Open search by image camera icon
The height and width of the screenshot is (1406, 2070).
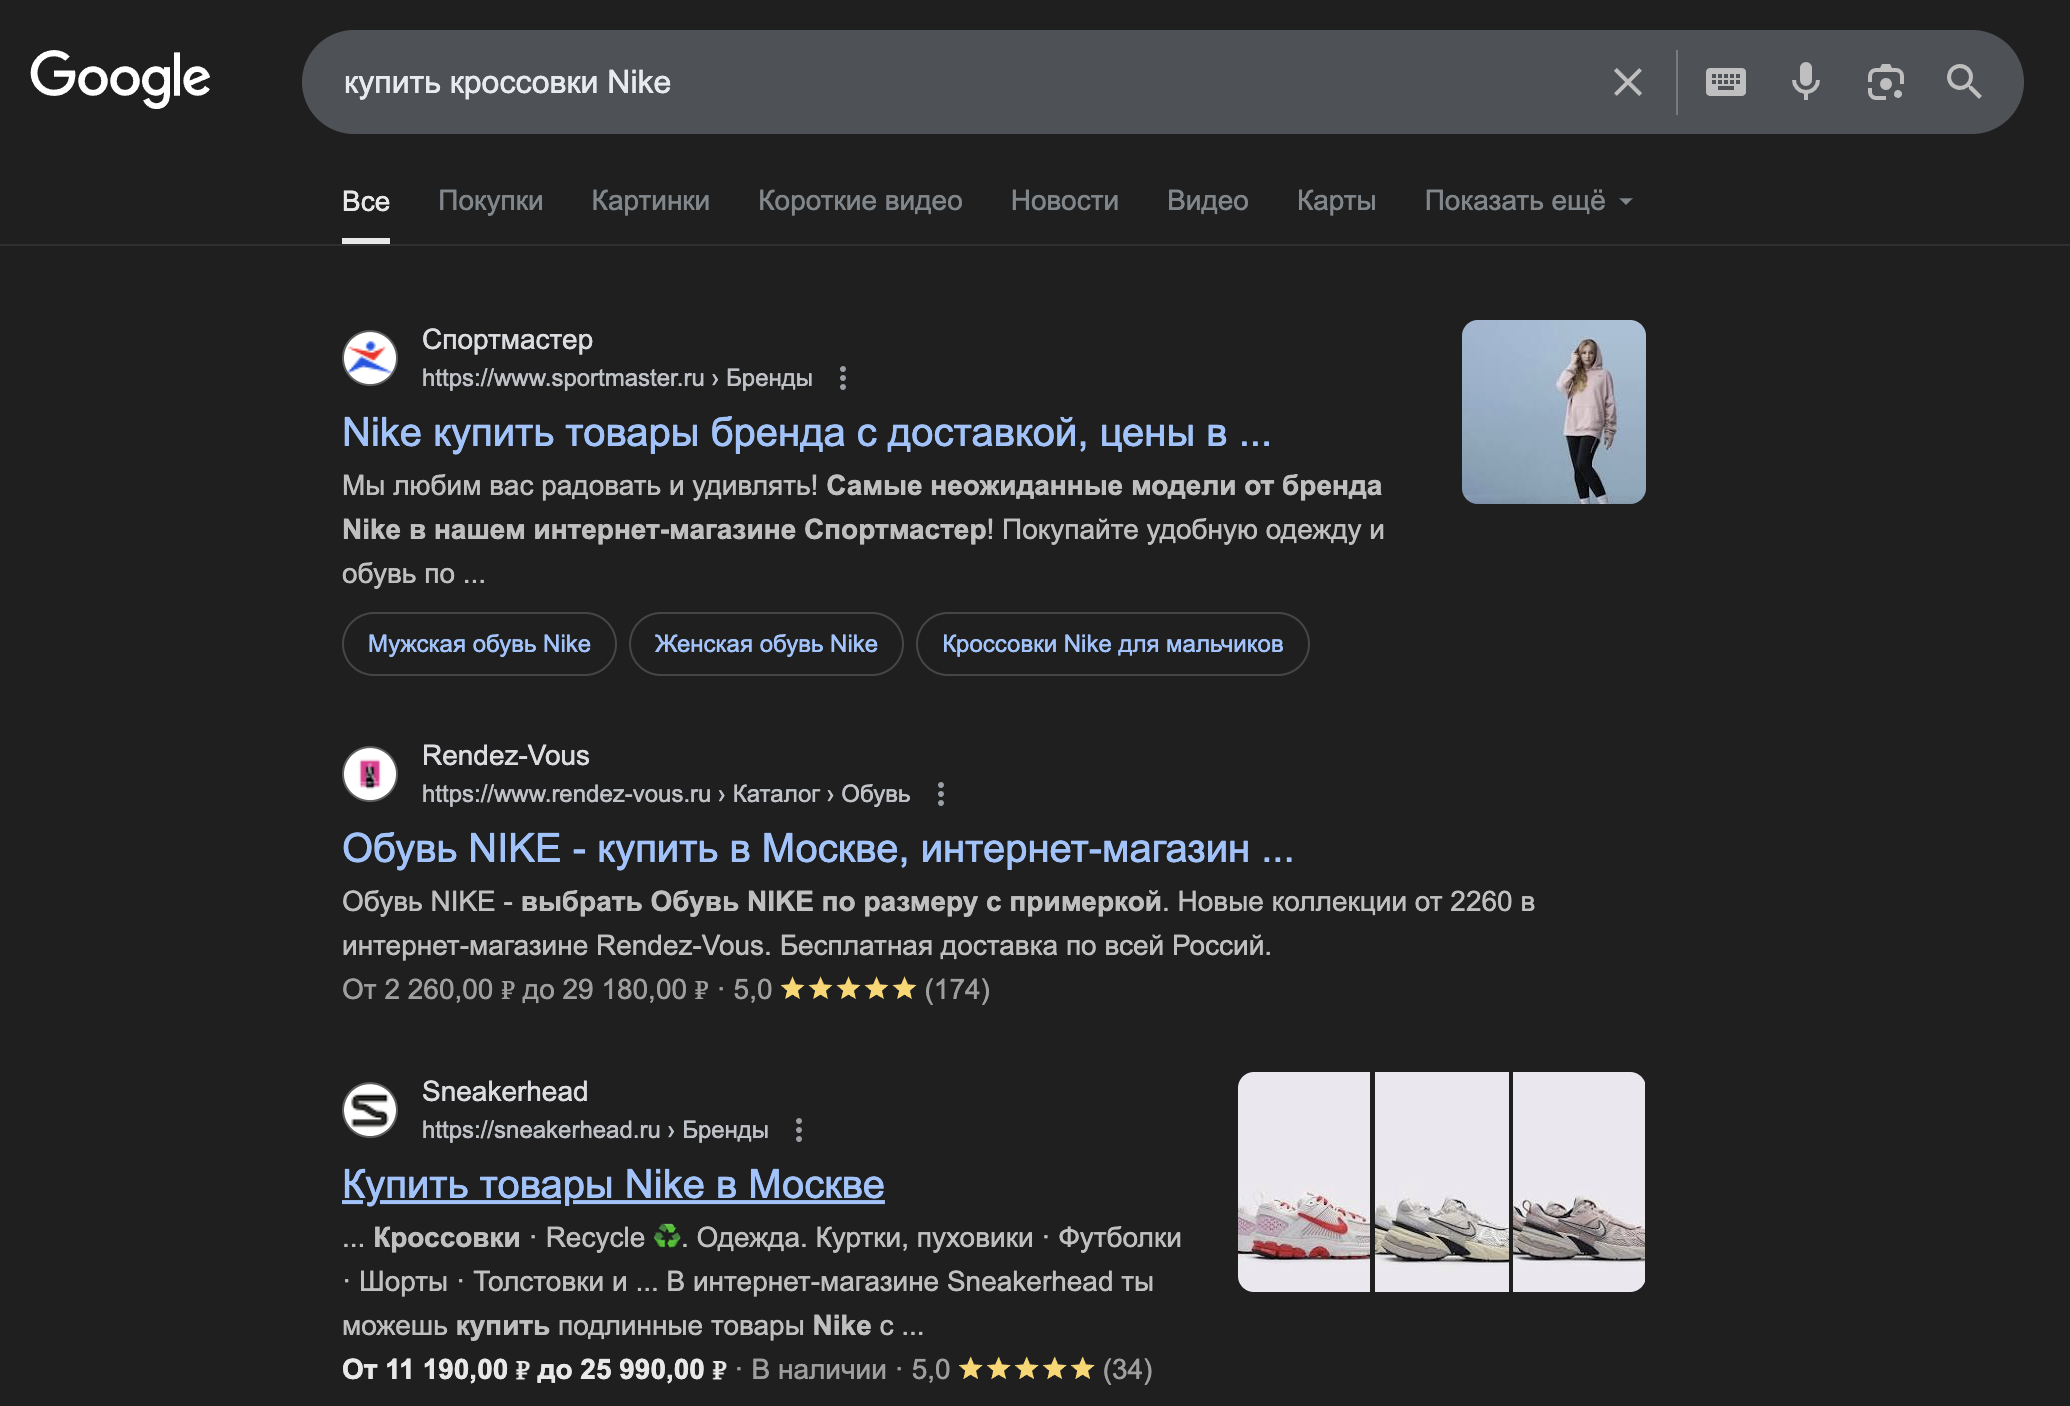pos(1885,82)
